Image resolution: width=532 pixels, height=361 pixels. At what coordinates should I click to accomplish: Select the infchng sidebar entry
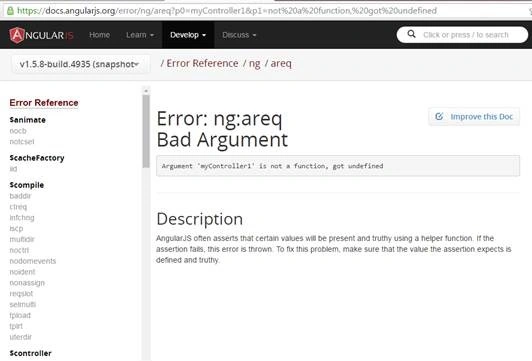[22, 218]
